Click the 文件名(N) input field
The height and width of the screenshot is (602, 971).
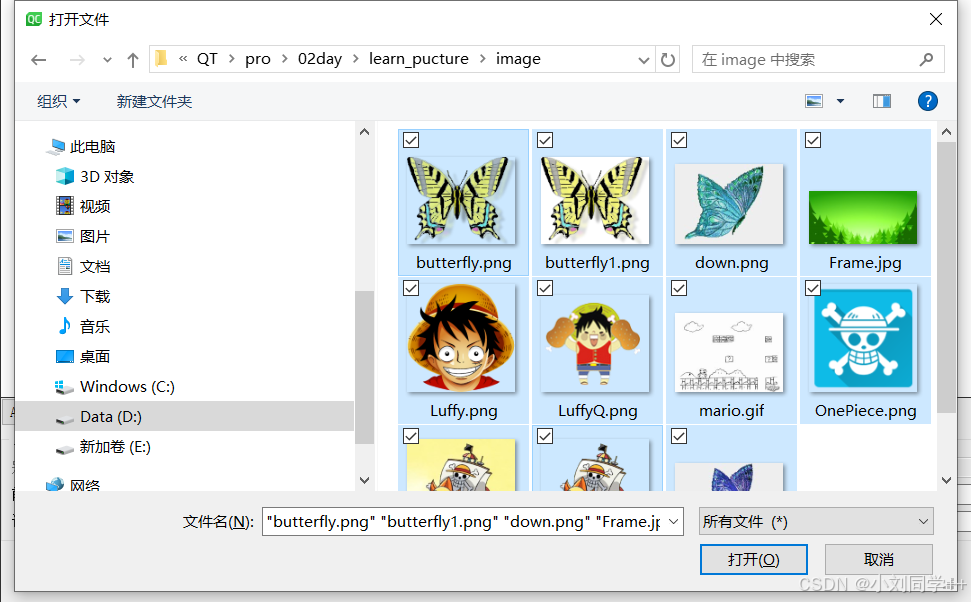point(472,521)
